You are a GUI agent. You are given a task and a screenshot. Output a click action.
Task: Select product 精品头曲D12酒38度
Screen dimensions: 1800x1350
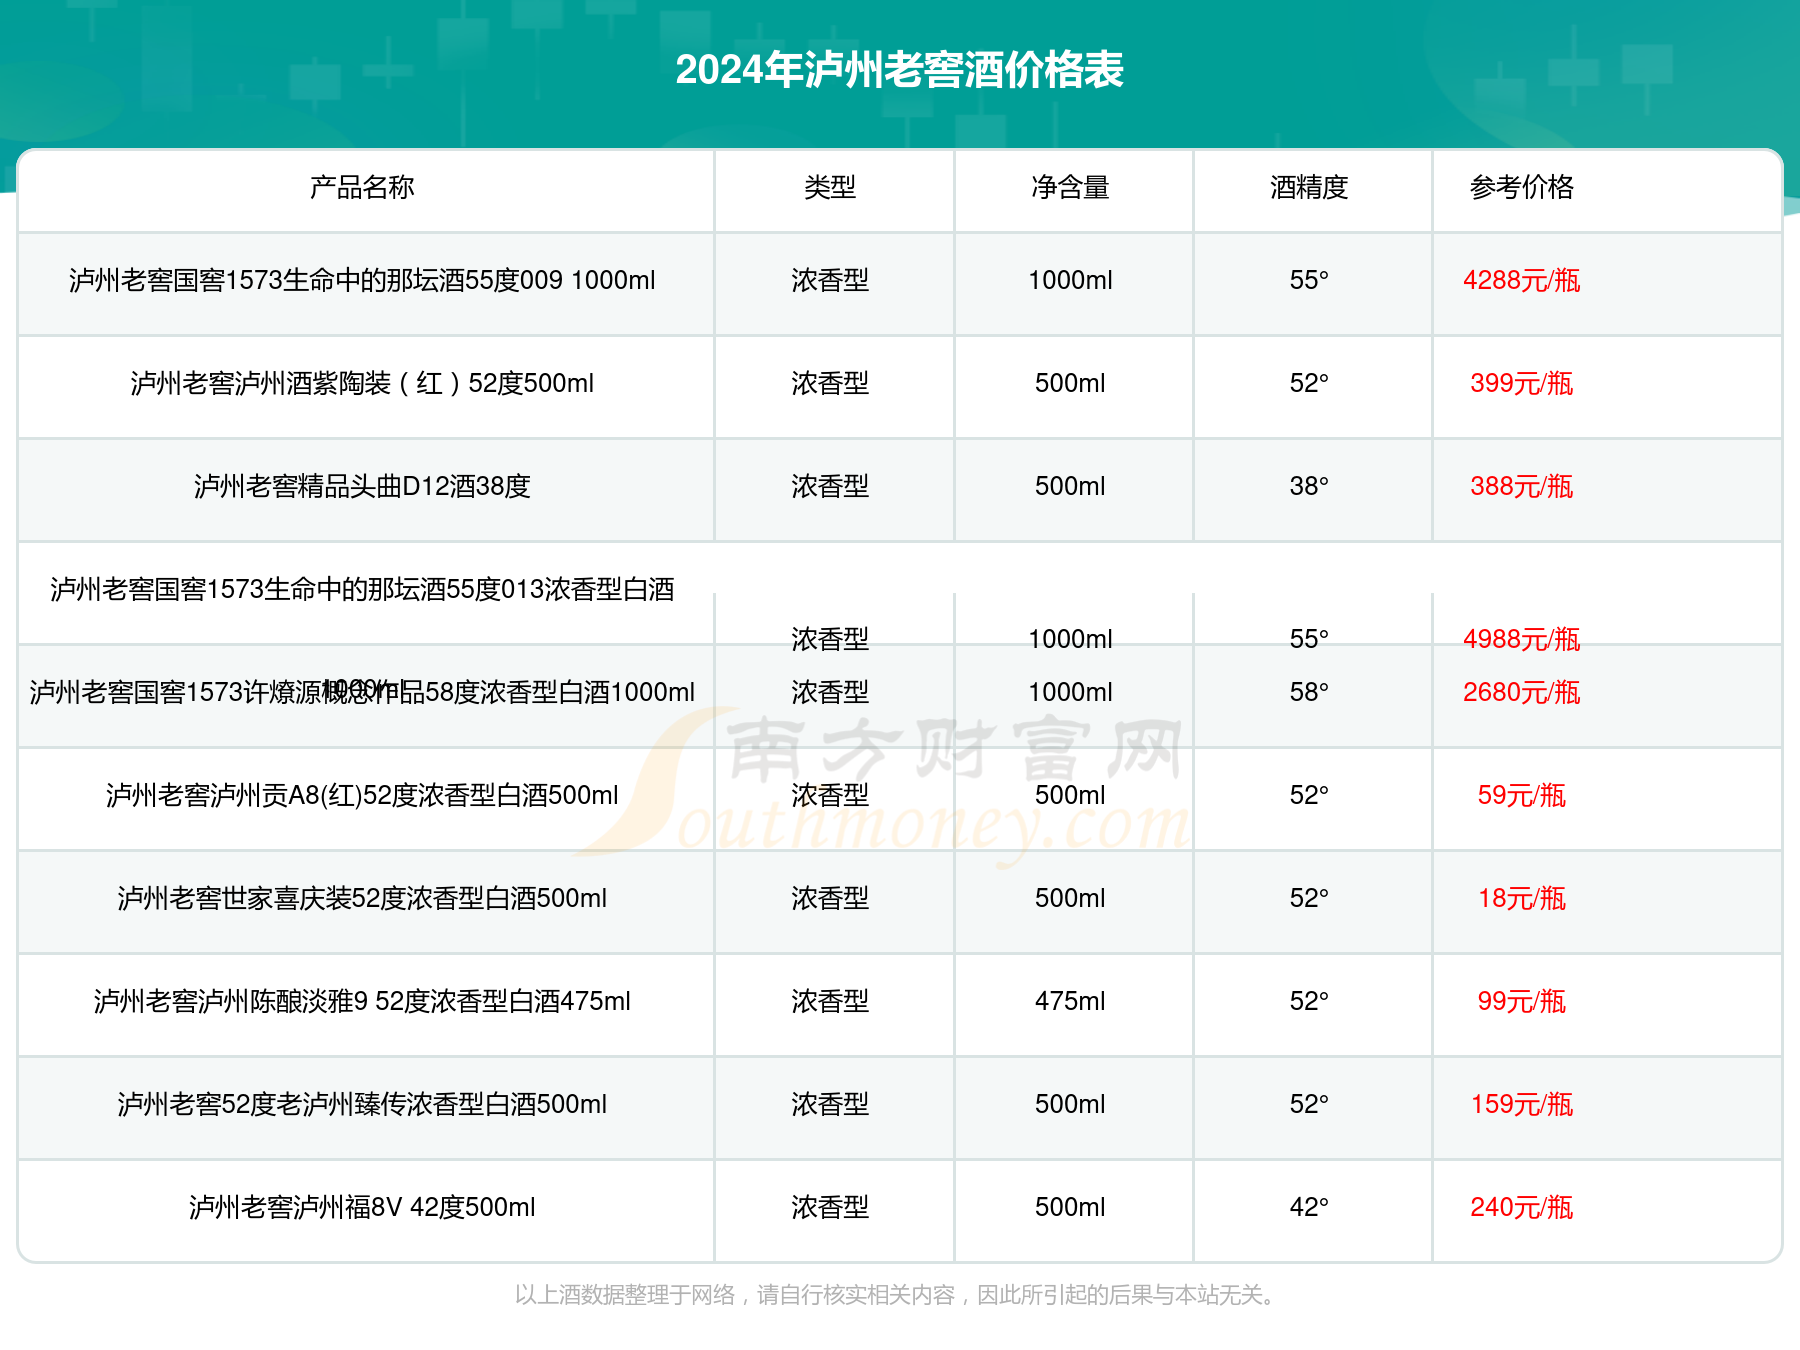(362, 486)
